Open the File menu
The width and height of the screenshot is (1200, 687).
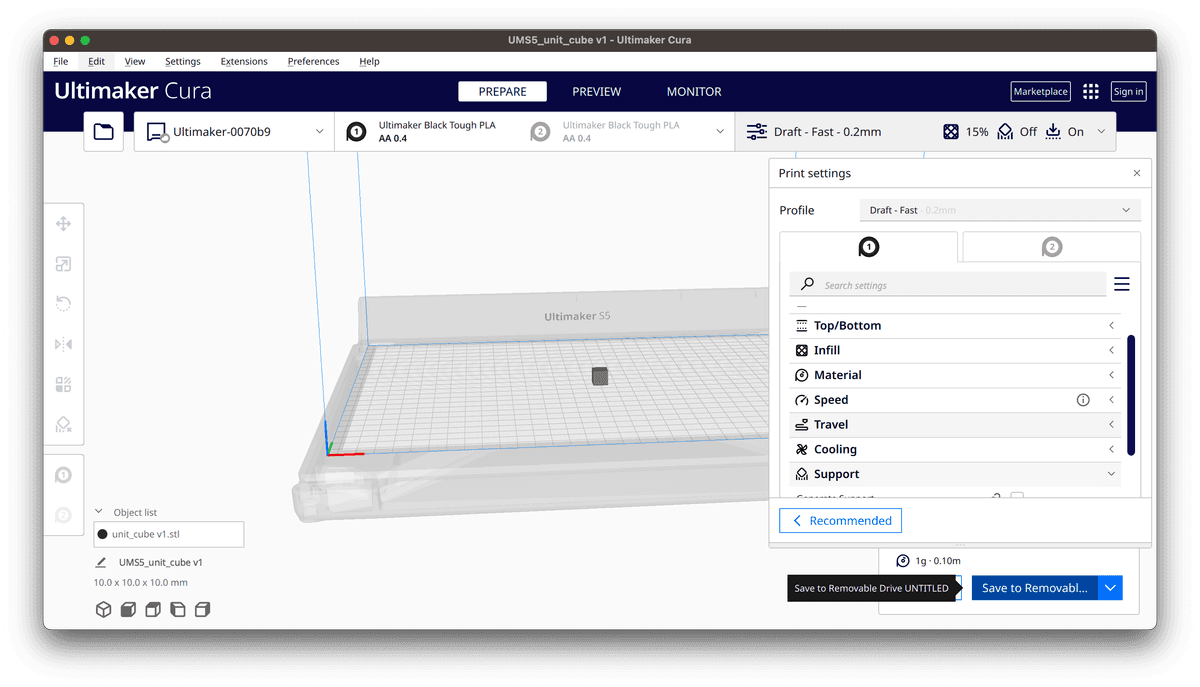61,61
